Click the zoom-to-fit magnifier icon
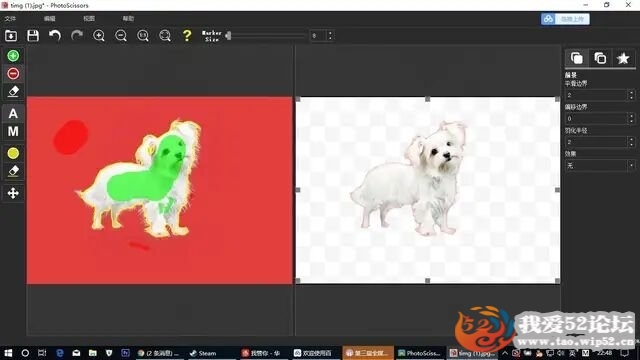The height and width of the screenshot is (360, 640). click(x=165, y=36)
